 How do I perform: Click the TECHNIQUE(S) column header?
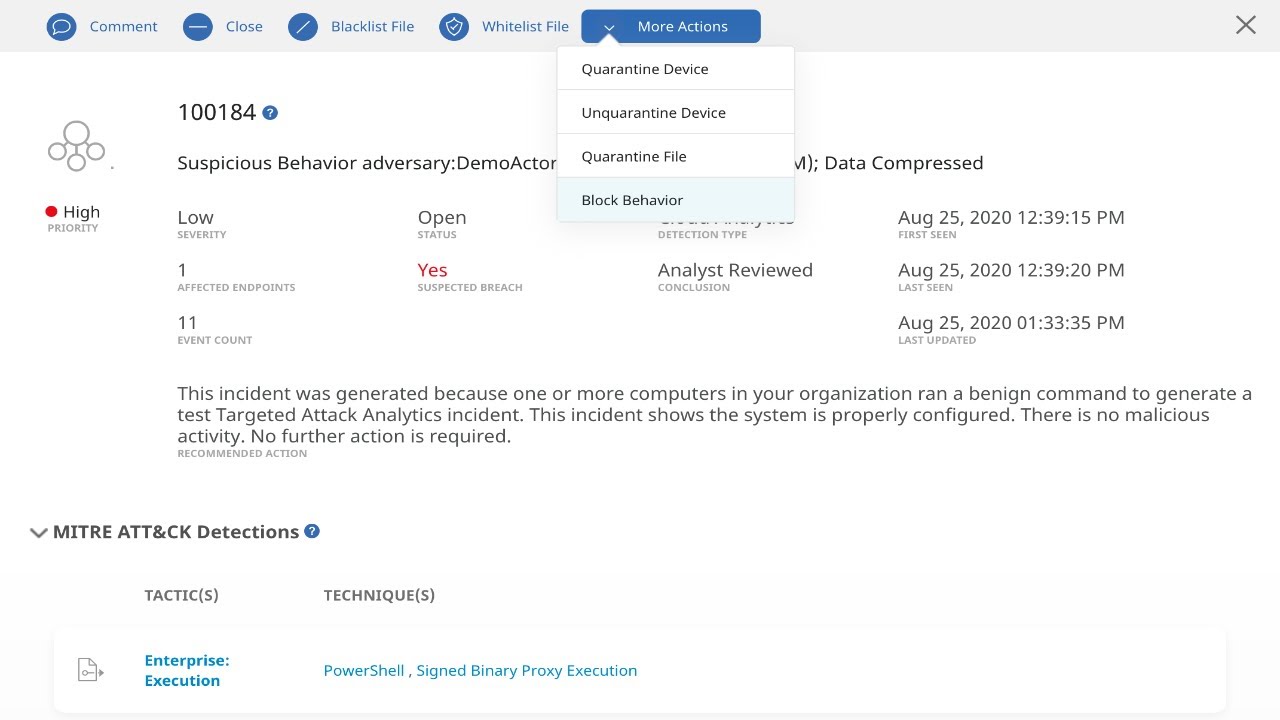pyautogui.click(x=379, y=595)
